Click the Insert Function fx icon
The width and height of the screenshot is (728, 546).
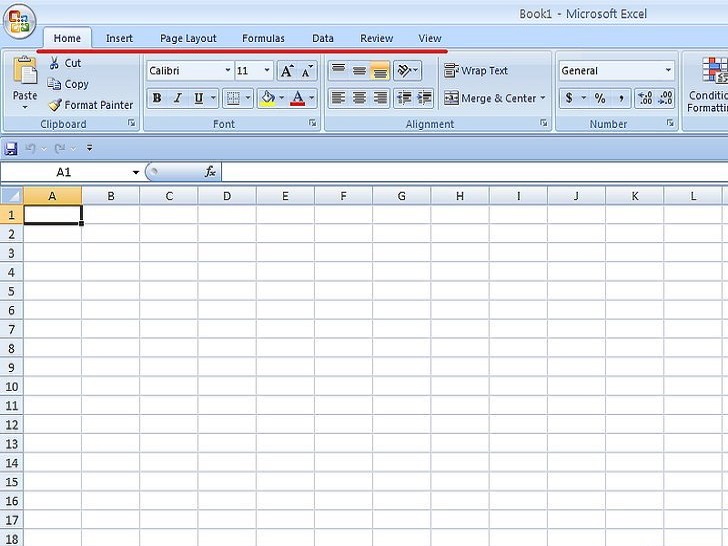pyautogui.click(x=210, y=172)
